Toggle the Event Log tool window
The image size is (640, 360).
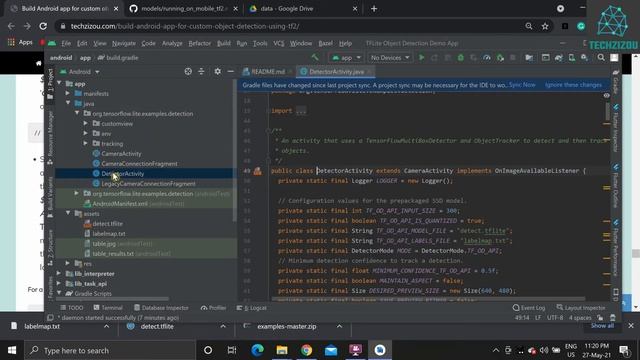click(529, 308)
